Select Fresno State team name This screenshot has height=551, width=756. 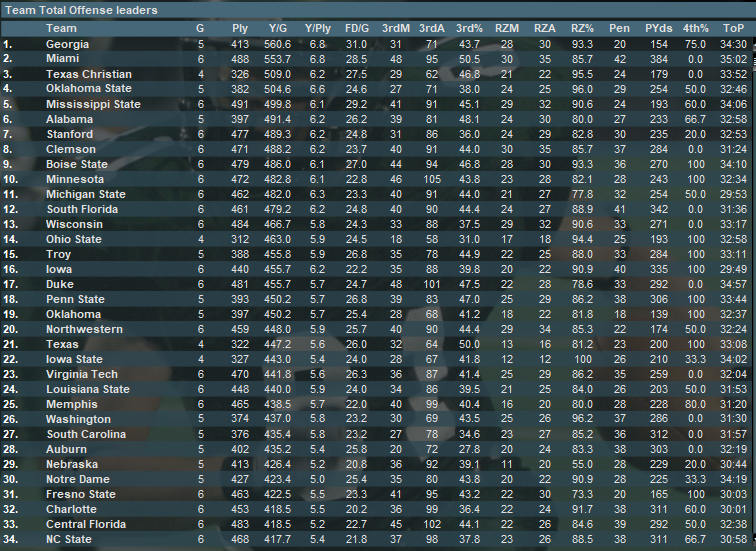tap(81, 494)
